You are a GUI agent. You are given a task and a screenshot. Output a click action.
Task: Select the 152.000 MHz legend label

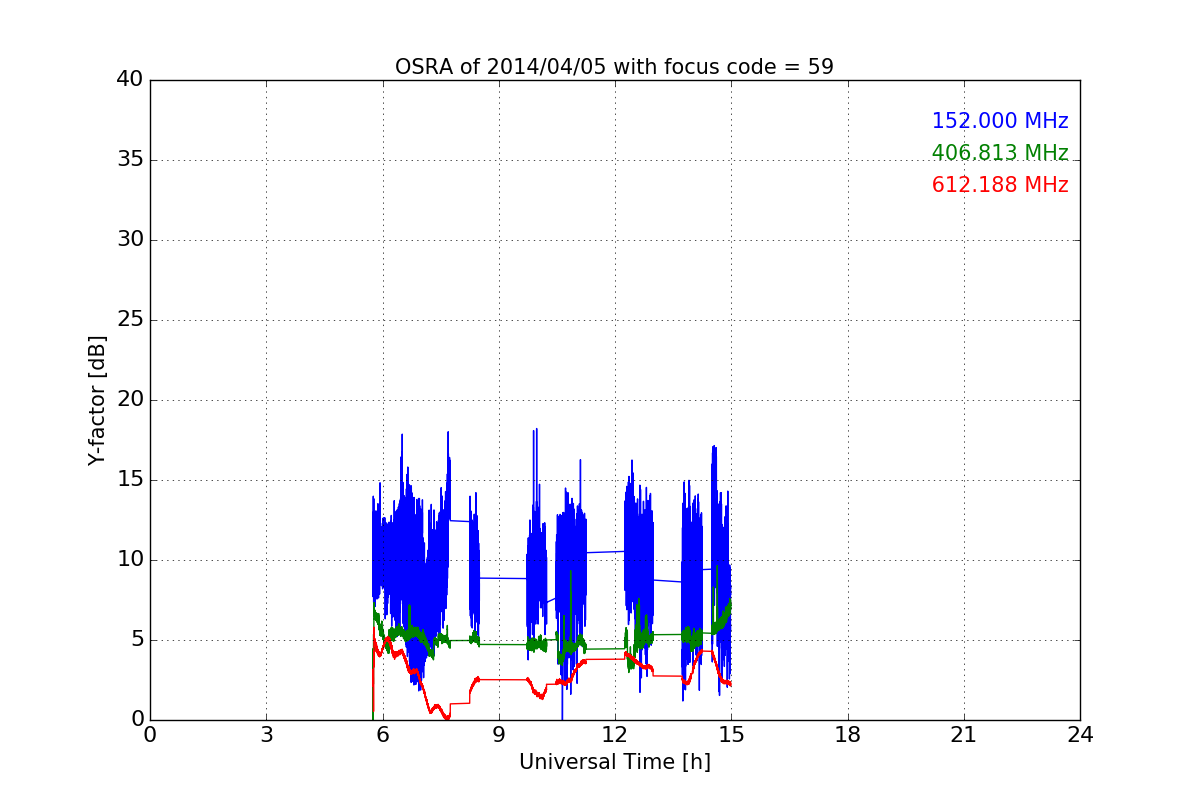tap(1000, 121)
